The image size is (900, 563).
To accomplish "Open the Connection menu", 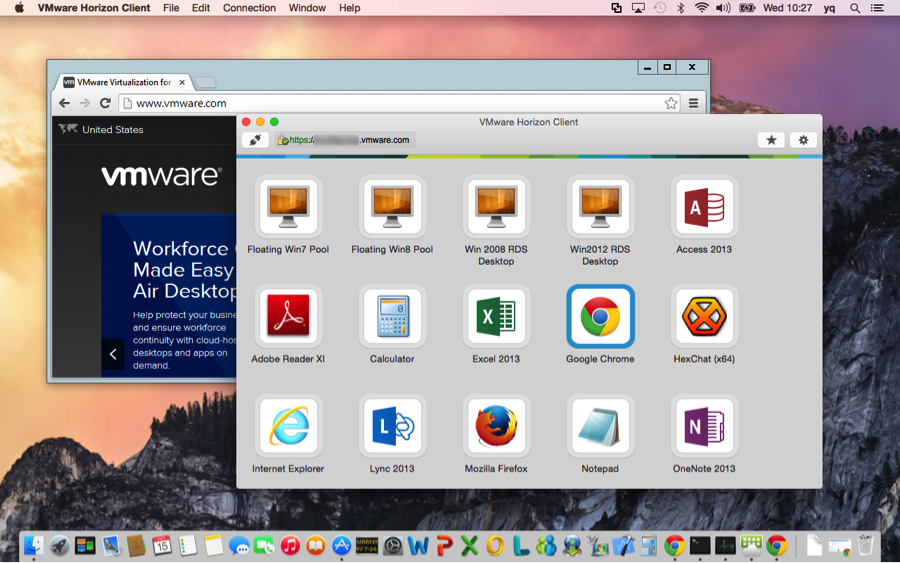I will (x=249, y=8).
